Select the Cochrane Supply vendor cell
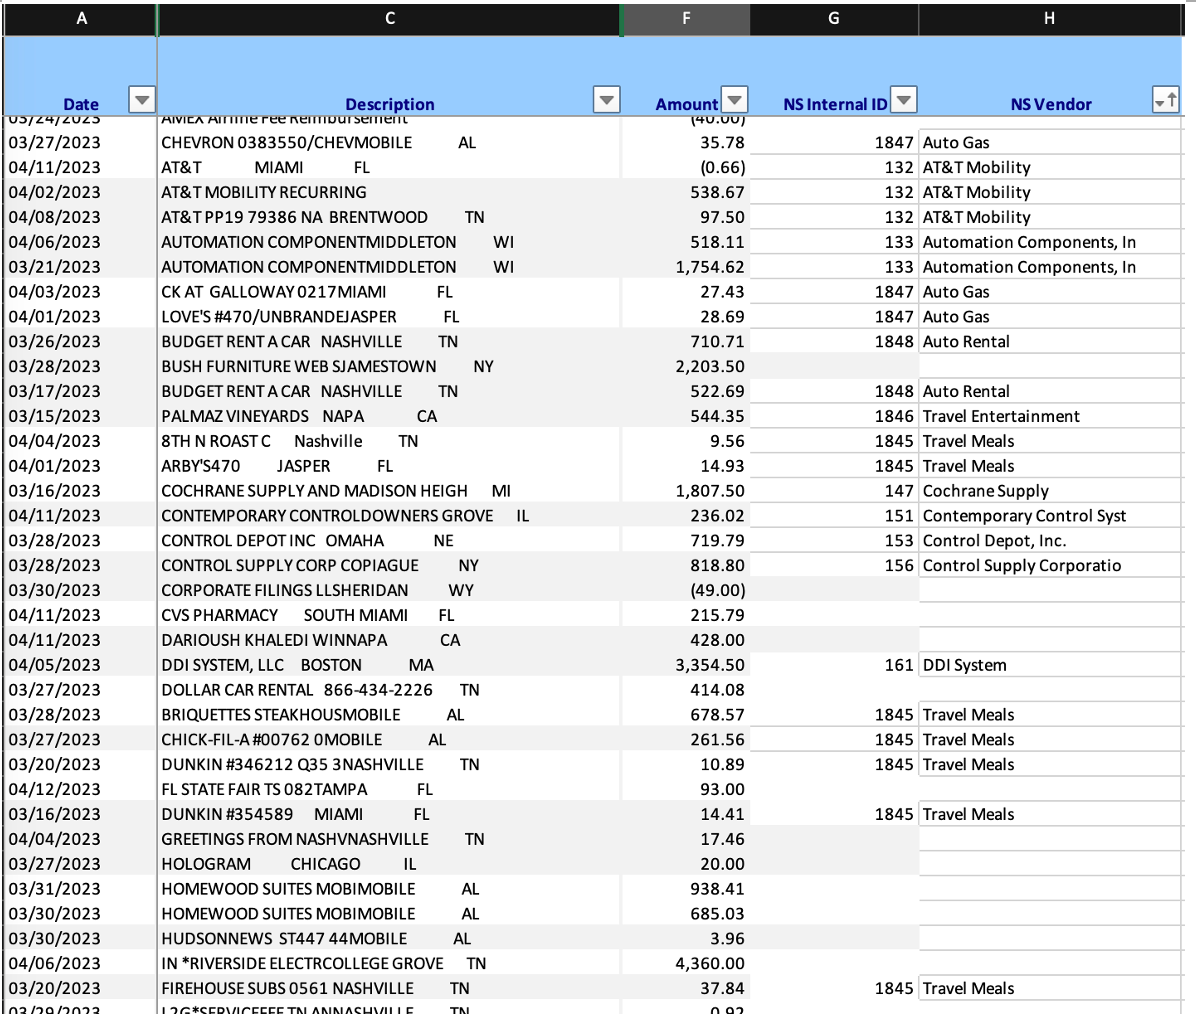Viewport: 1196px width, 1032px height. pyautogui.click(x=1050, y=490)
